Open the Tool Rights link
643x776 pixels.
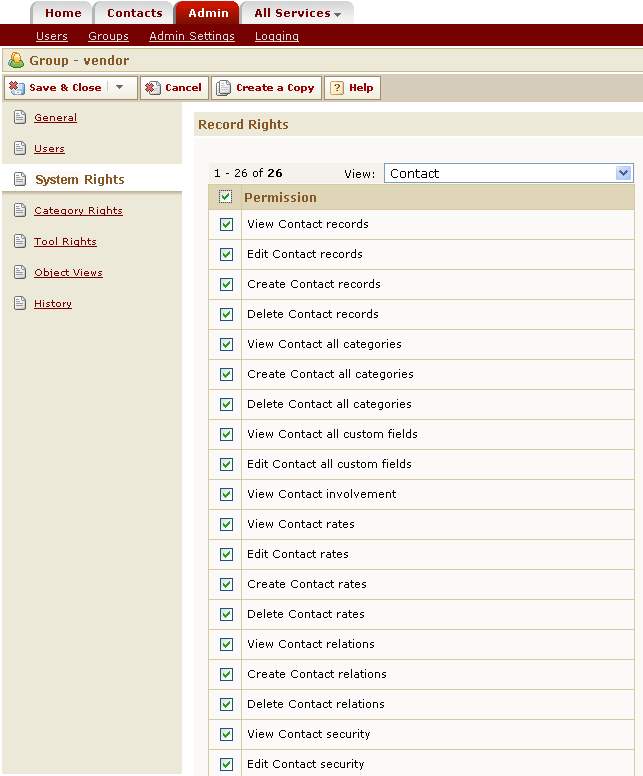click(x=65, y=241)
